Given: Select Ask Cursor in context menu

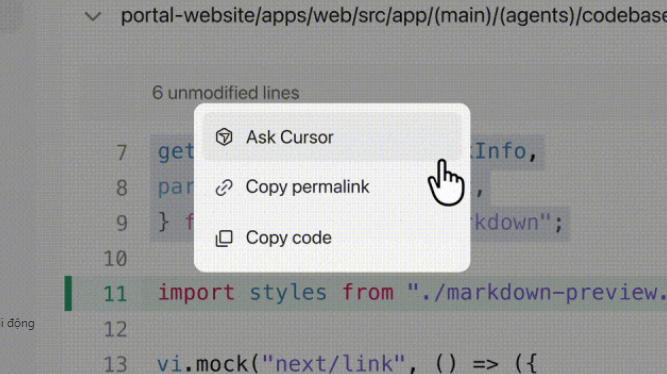Looking at the screenshot, I should (332, 137).
